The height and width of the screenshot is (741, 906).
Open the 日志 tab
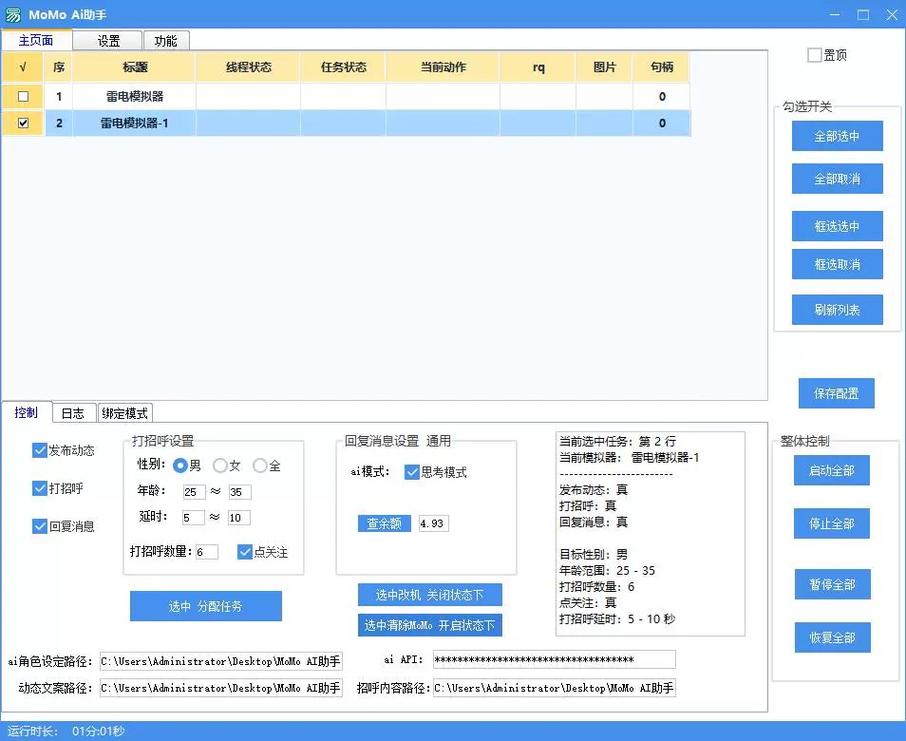click(x=73, y=413)
